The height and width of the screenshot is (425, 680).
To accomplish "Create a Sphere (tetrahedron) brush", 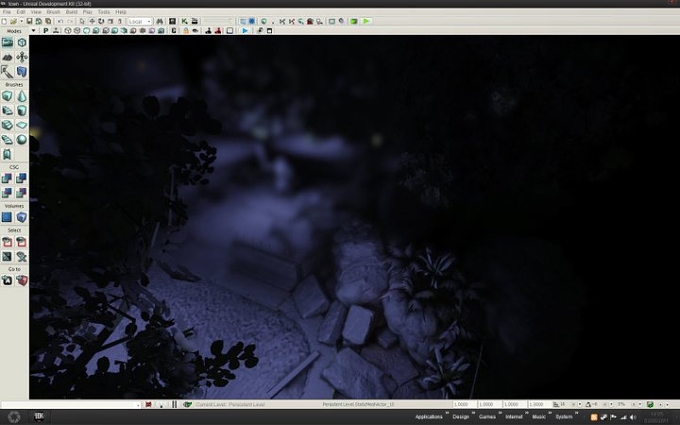I will [x=22, y=139].
